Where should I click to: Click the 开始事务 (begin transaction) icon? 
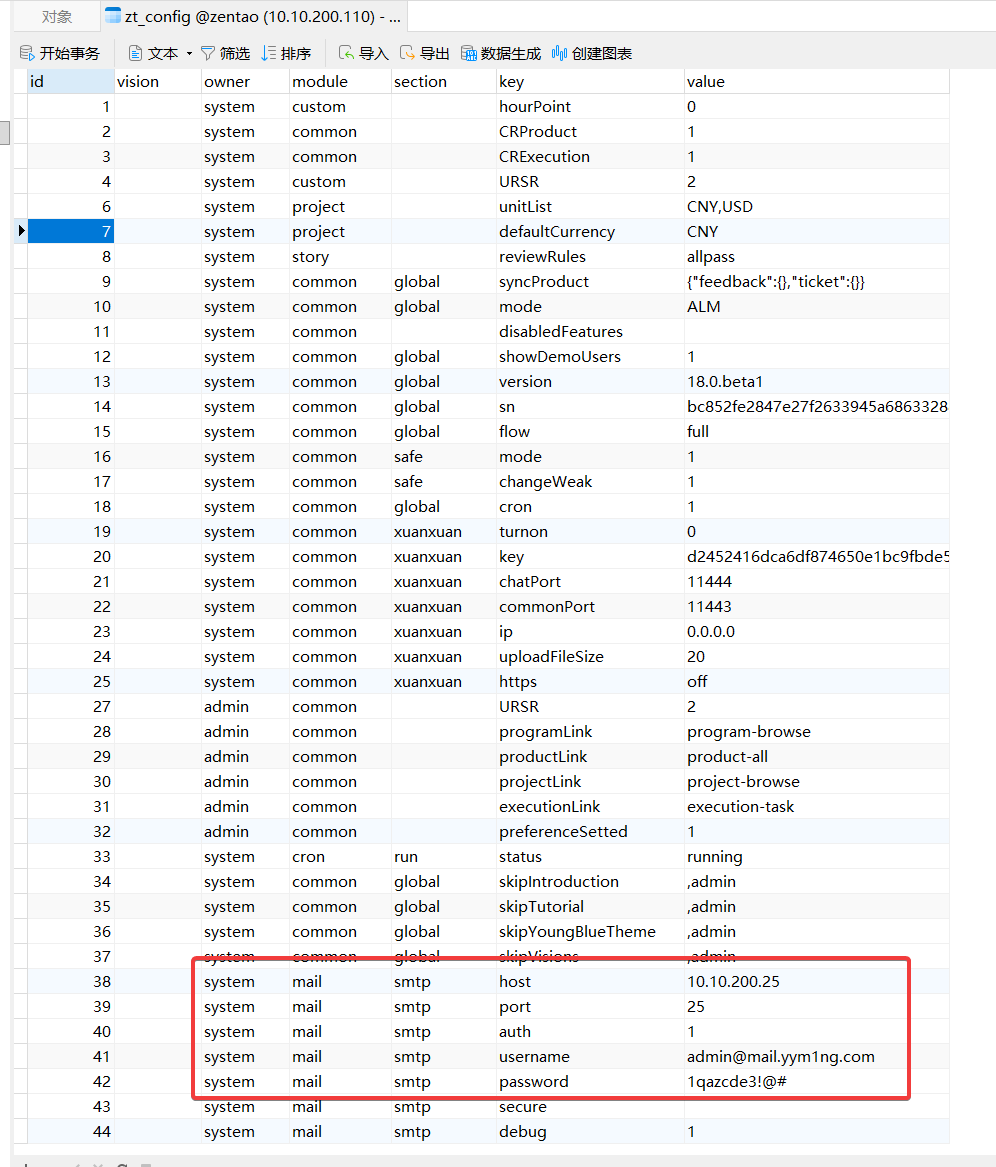[27, 53]
